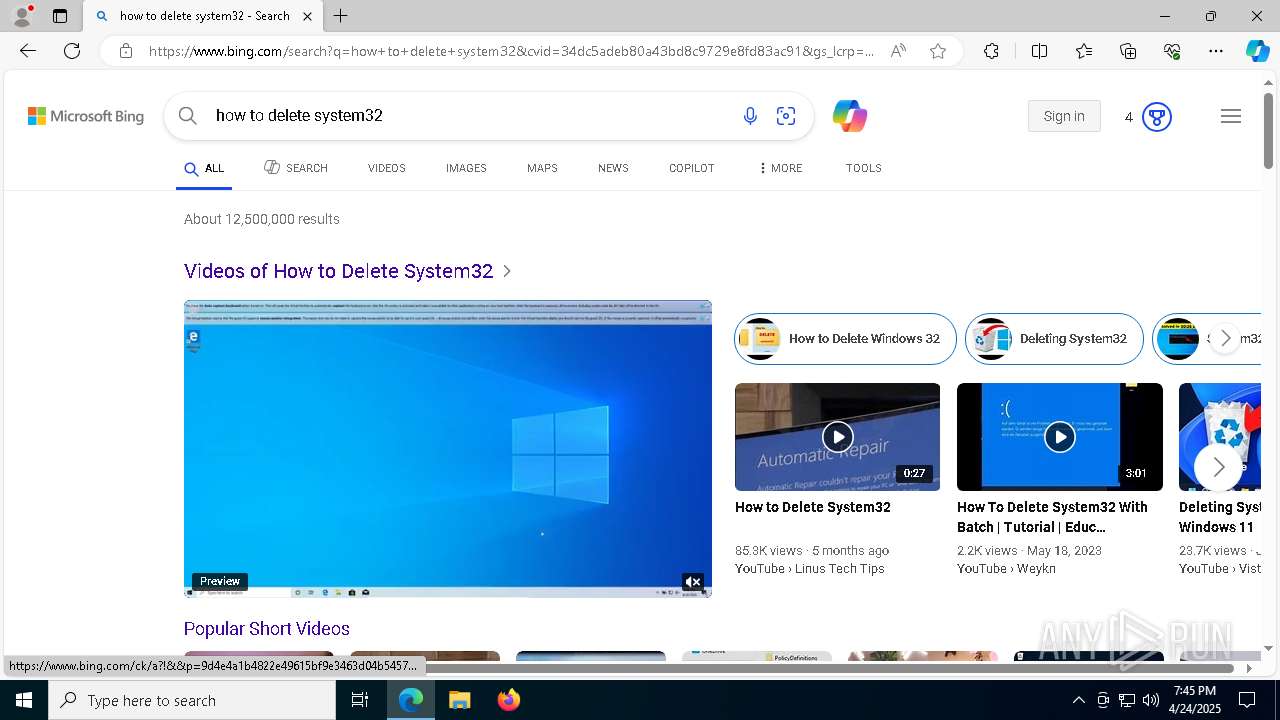Open 'Videos of How to Delete System32' heading
Viewport: 1280px width, 720px height.
pyautogui.click(x=338, y=271)
